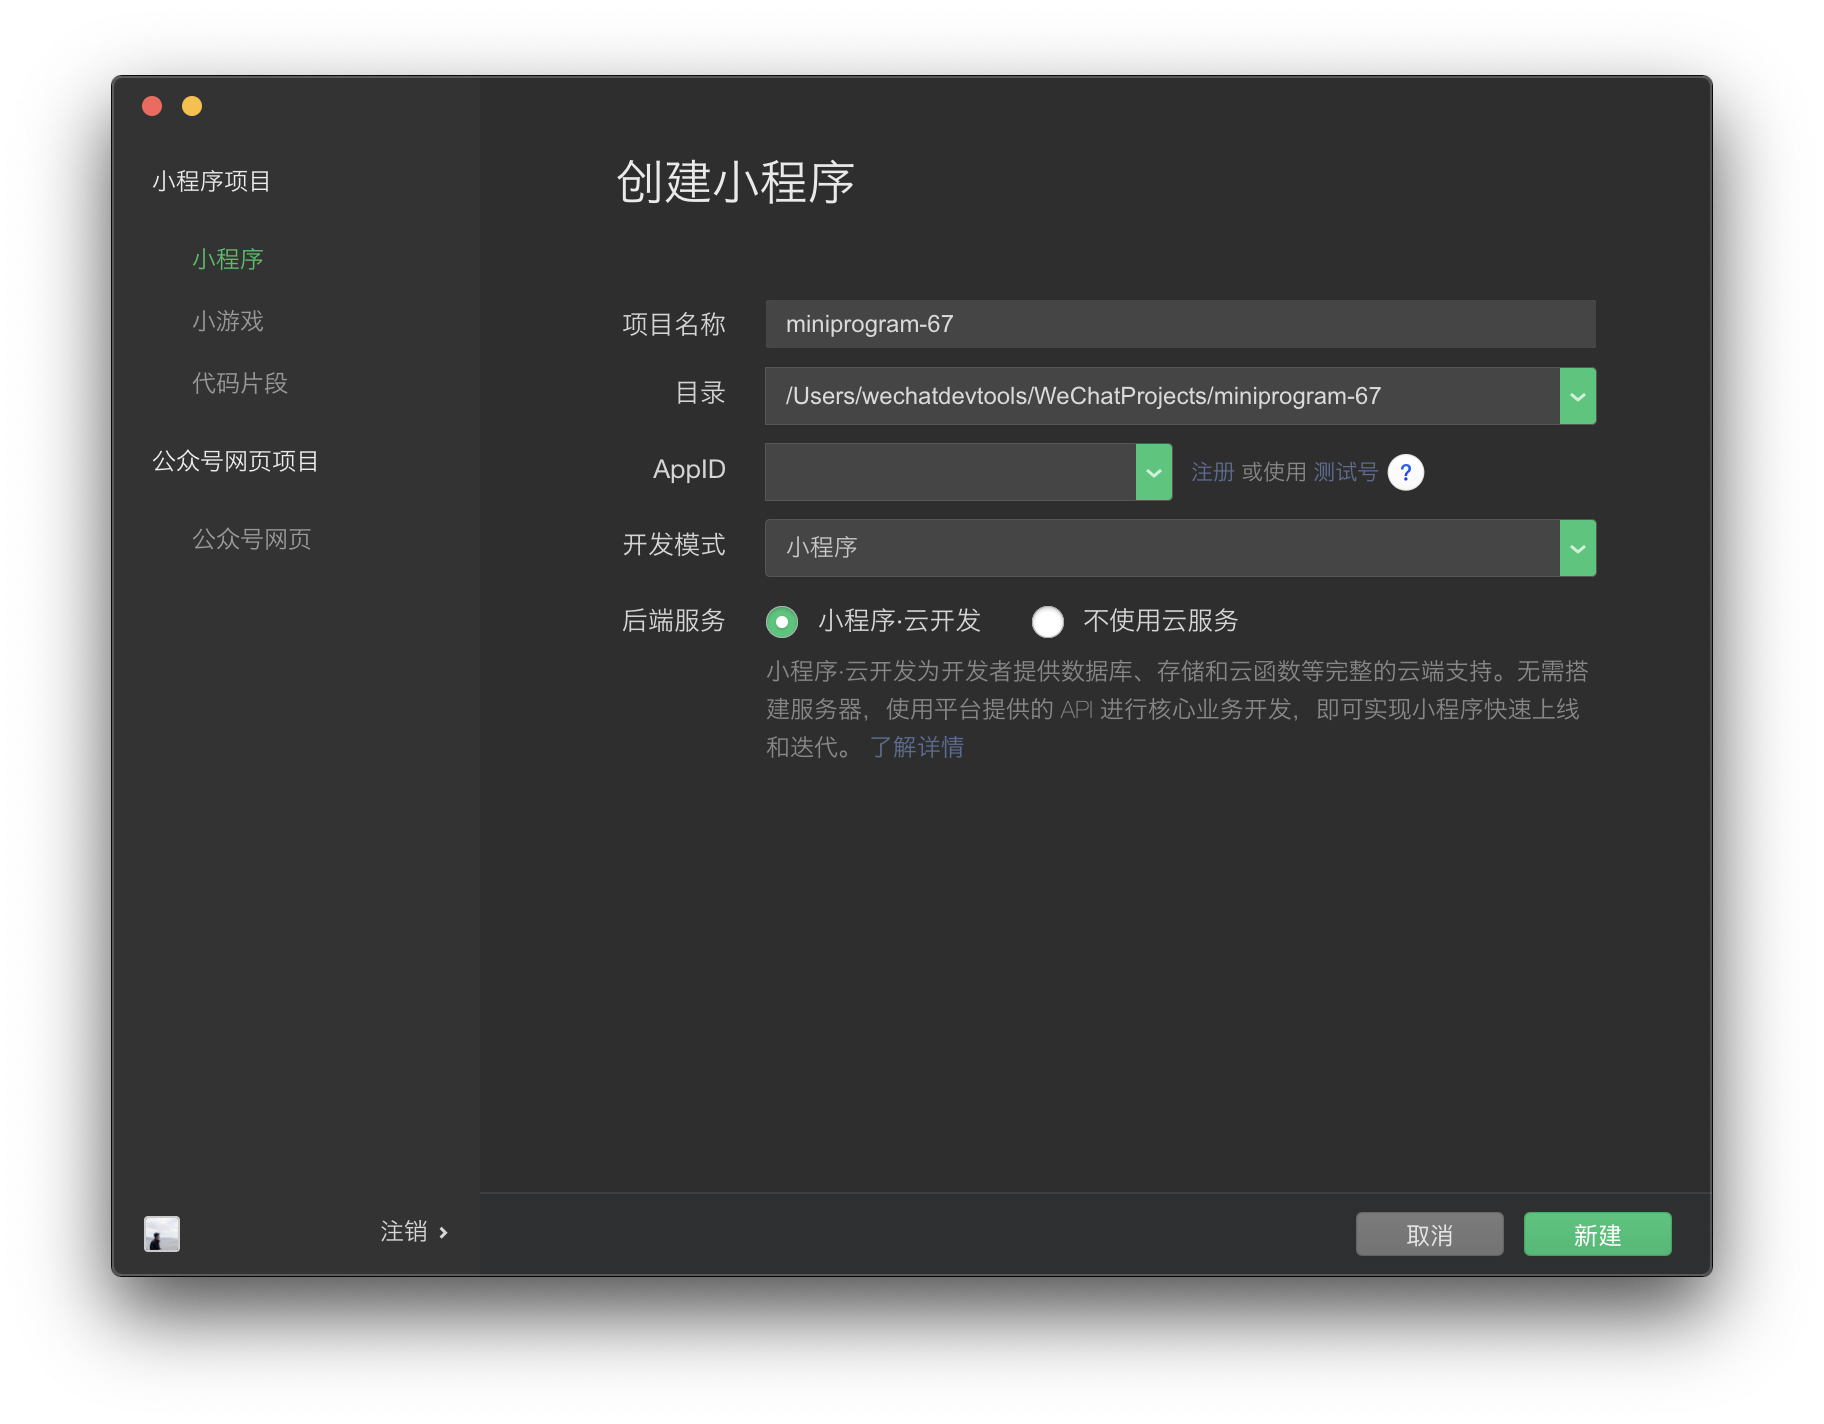Open the 开发模式 mode dropdown

coord(1578,548)
